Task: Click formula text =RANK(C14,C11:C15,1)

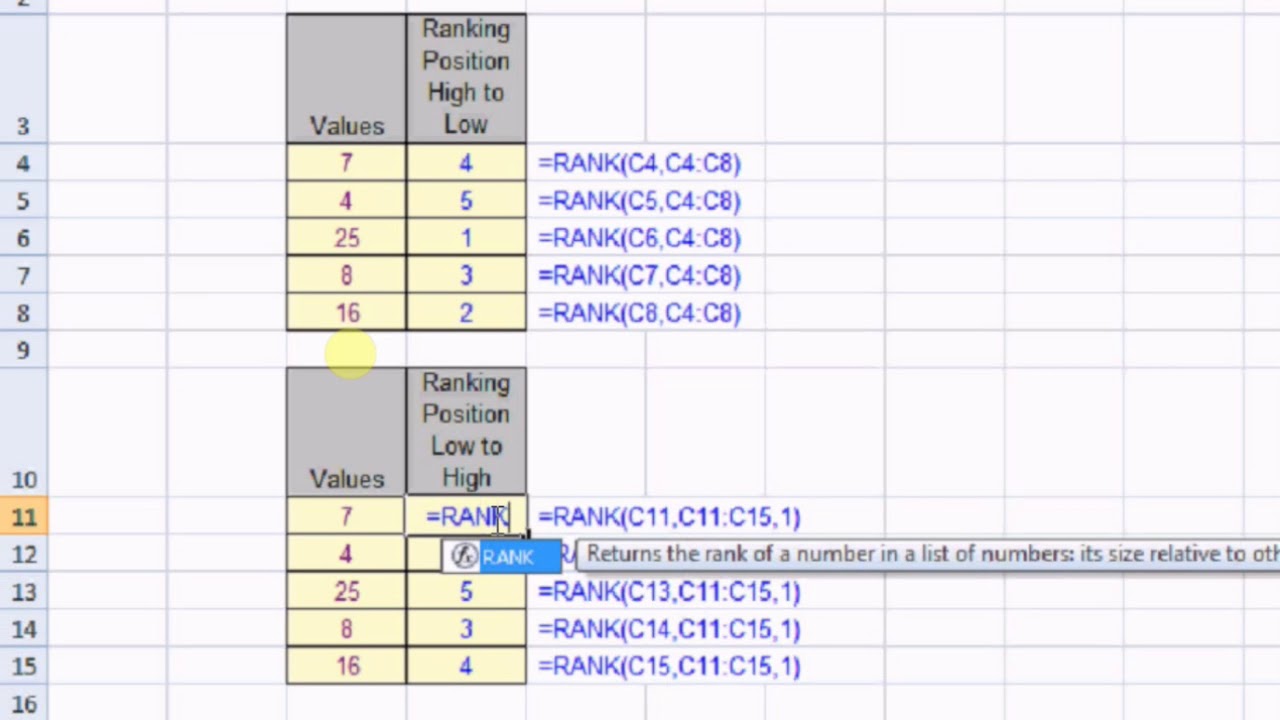Action: pyautogui.click(x=669, y=629)
